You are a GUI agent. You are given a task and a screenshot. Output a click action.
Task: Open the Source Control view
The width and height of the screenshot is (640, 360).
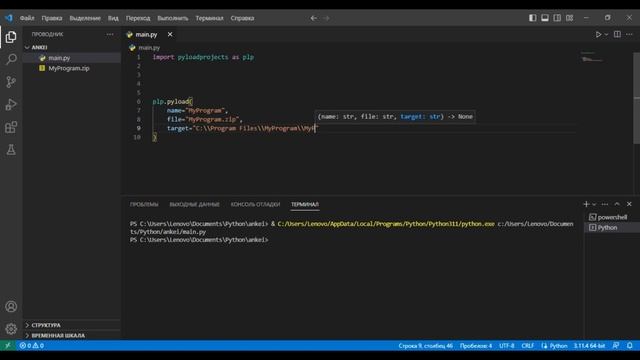point(11,82)
